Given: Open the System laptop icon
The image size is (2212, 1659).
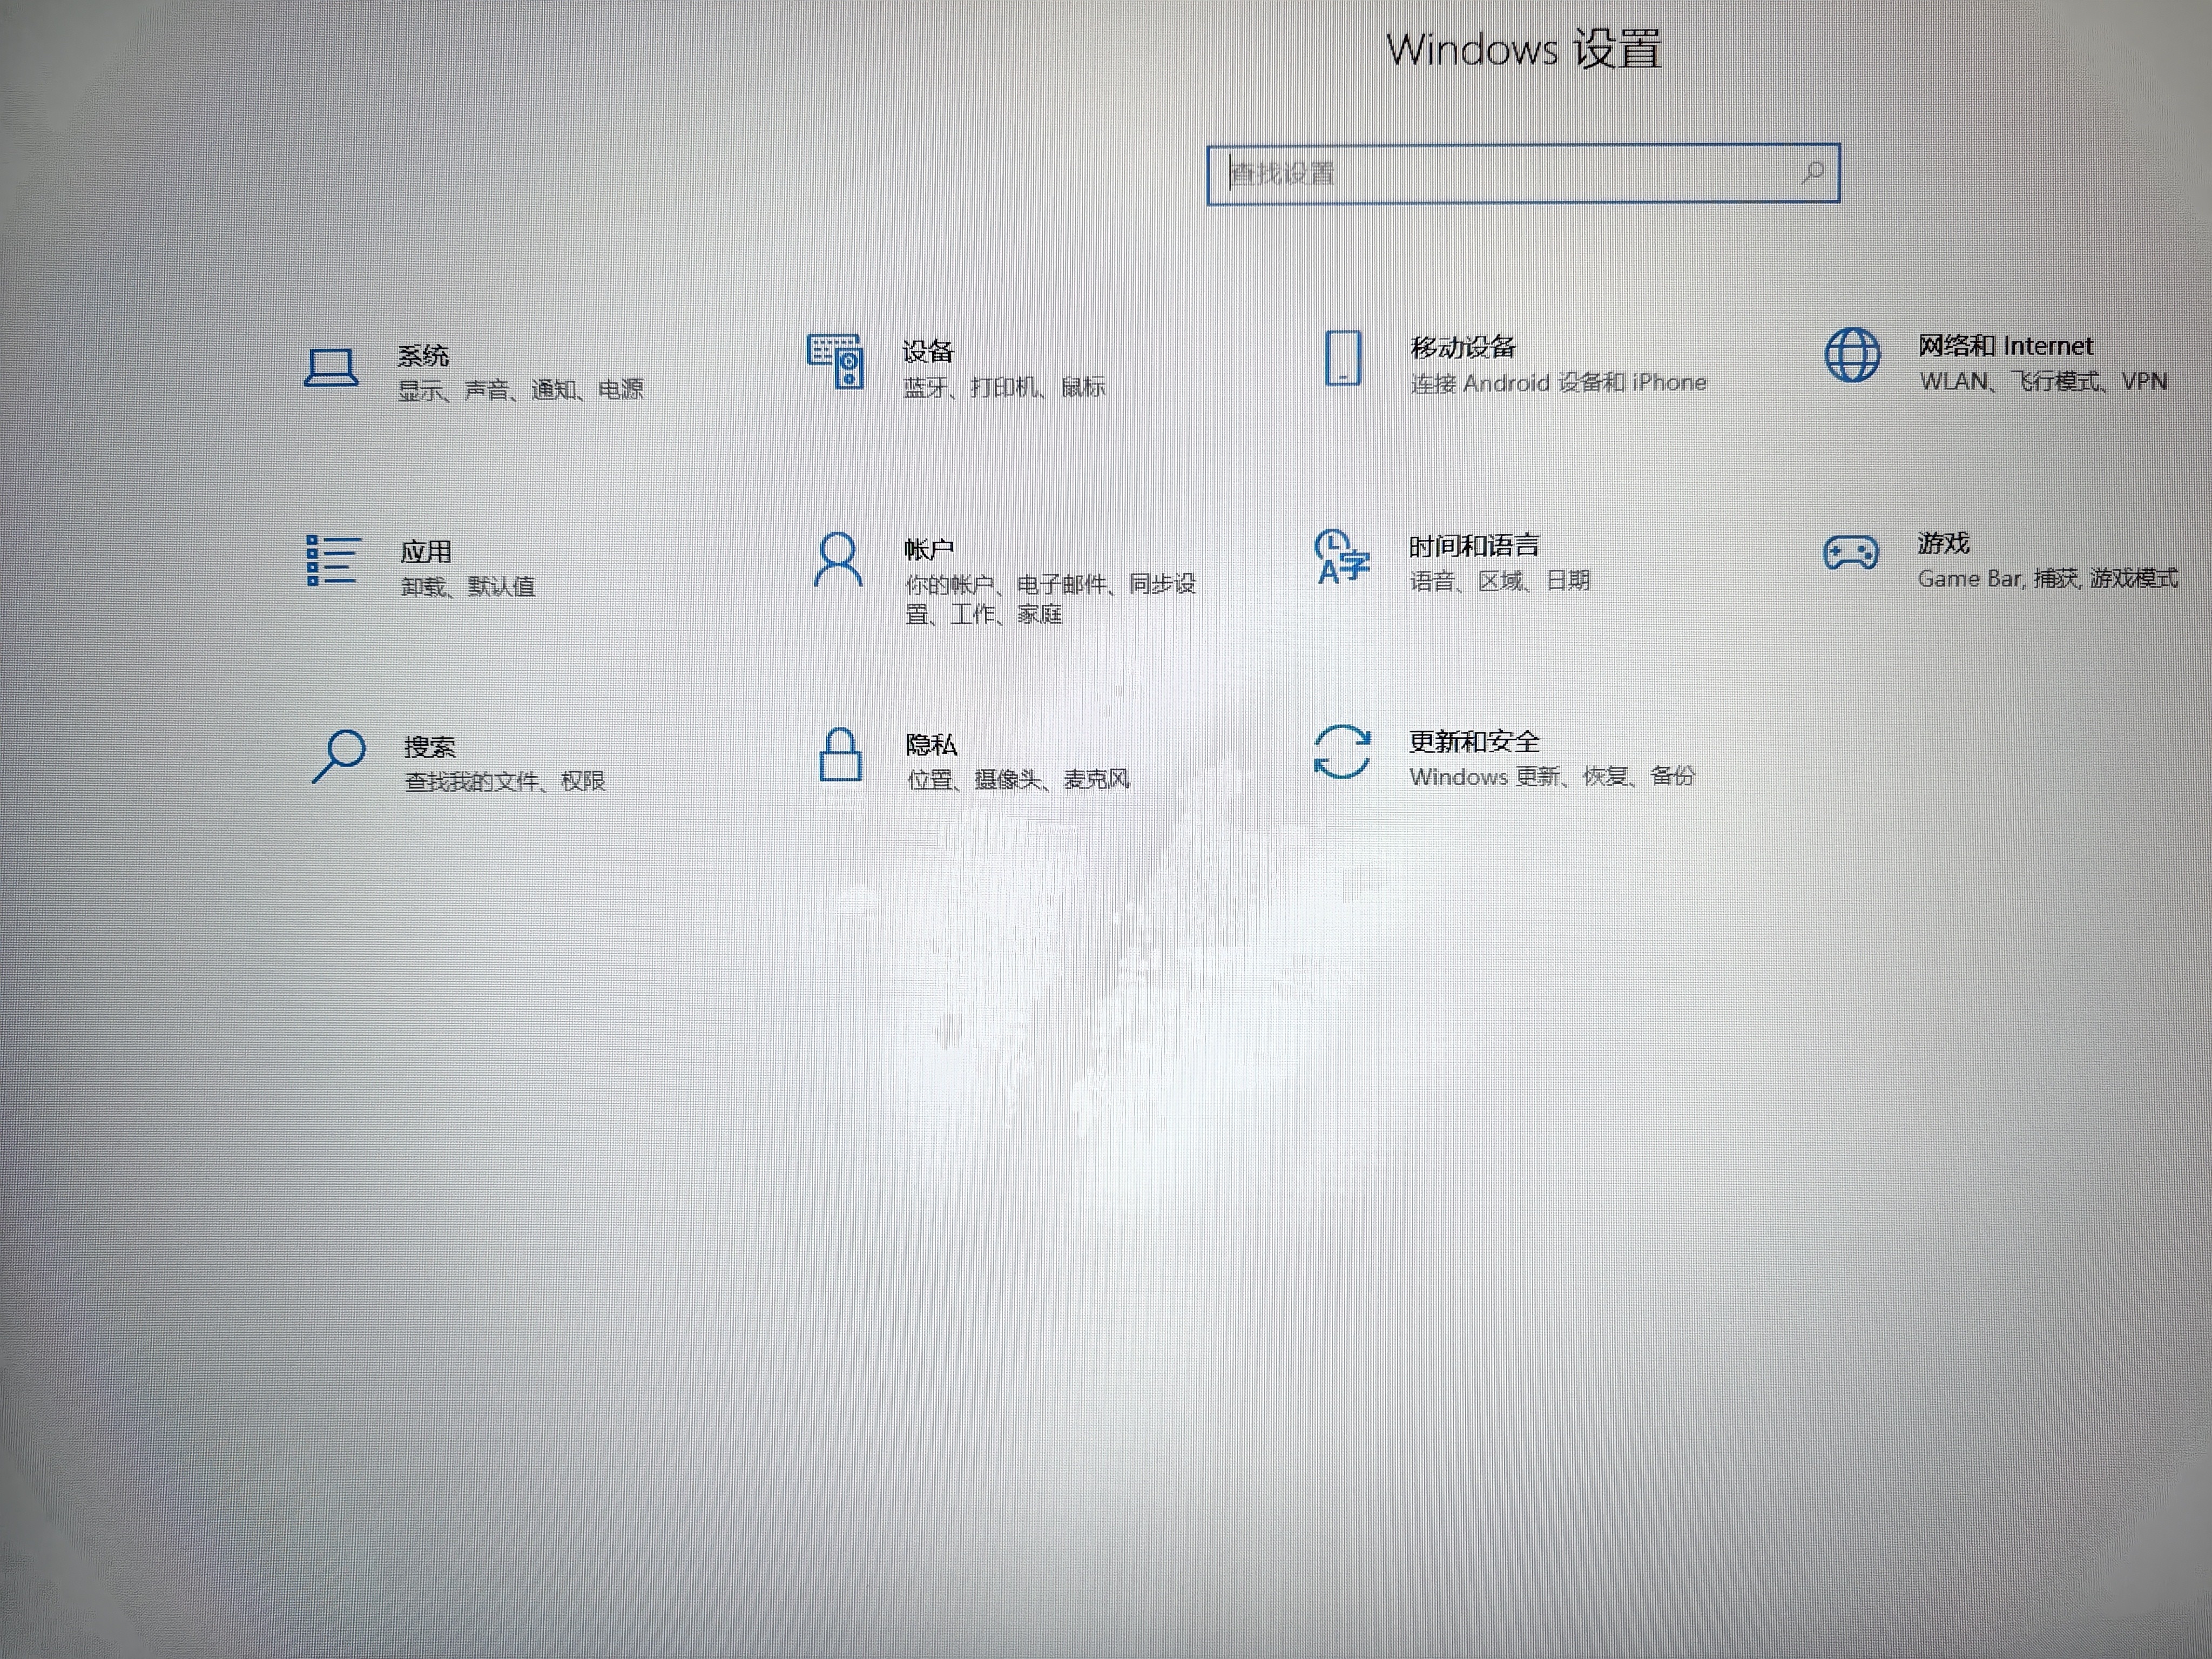Looking at the screenshot, I should (331, 368).
